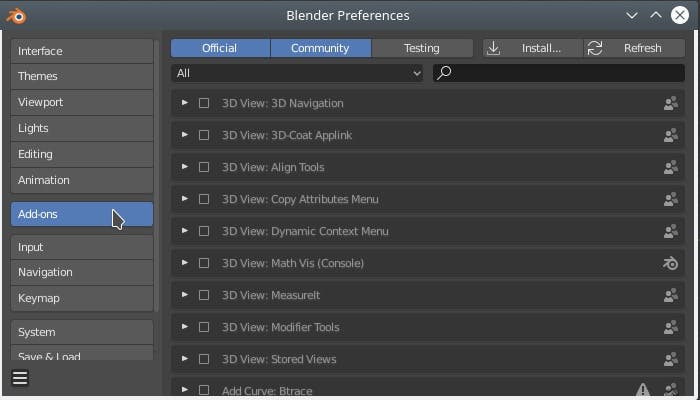Click the Refresh button
Viewport: 700px width, 400px height.
point(634,48)
